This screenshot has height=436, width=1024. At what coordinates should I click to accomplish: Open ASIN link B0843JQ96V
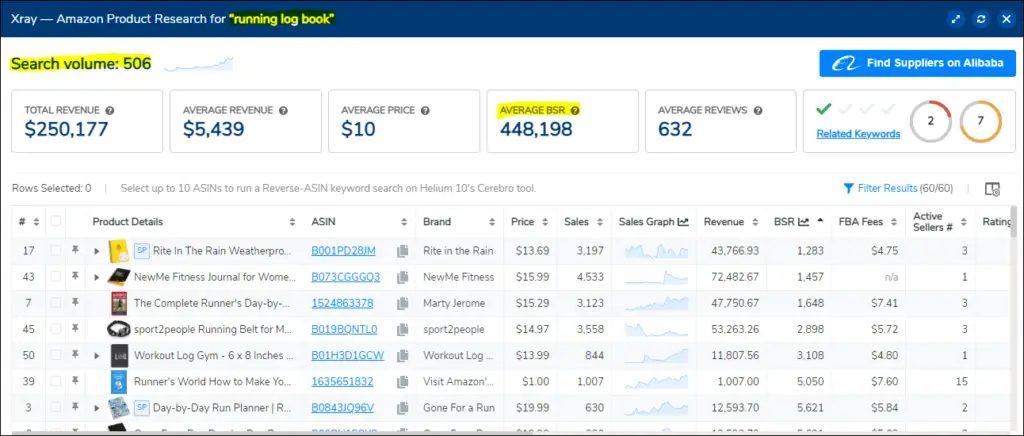pyautogui.click(x=342, y=407)
